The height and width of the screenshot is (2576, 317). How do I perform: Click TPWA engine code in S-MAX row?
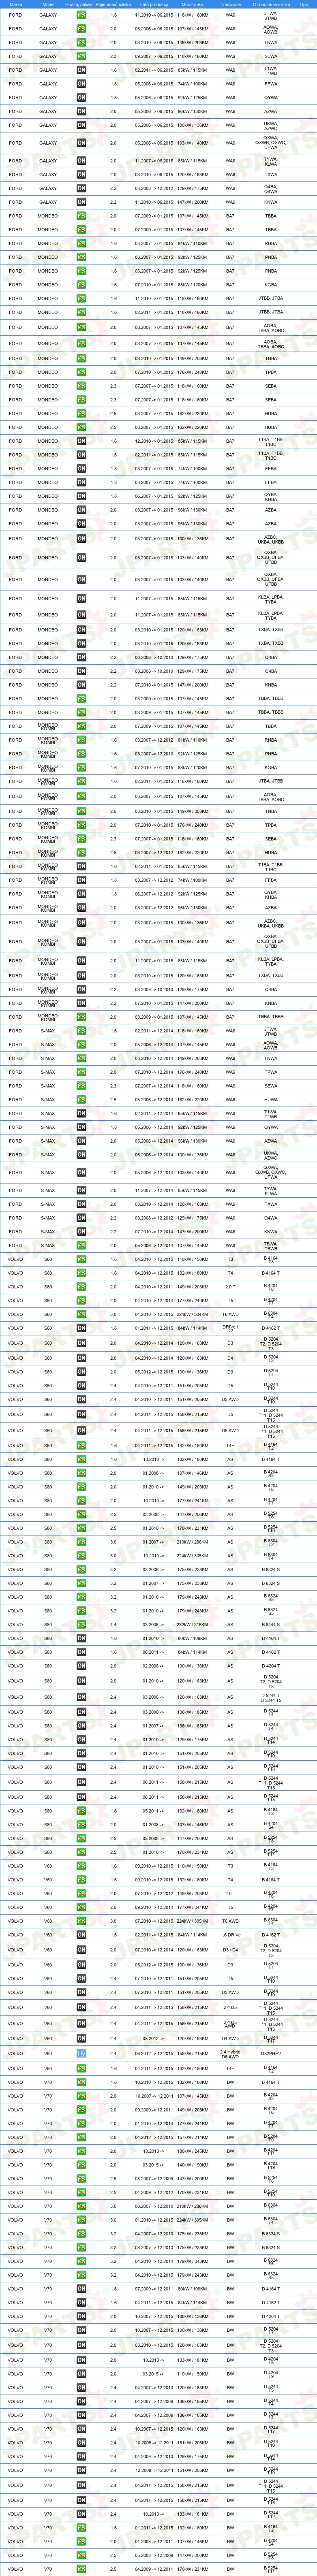[x=271, y=1073]
